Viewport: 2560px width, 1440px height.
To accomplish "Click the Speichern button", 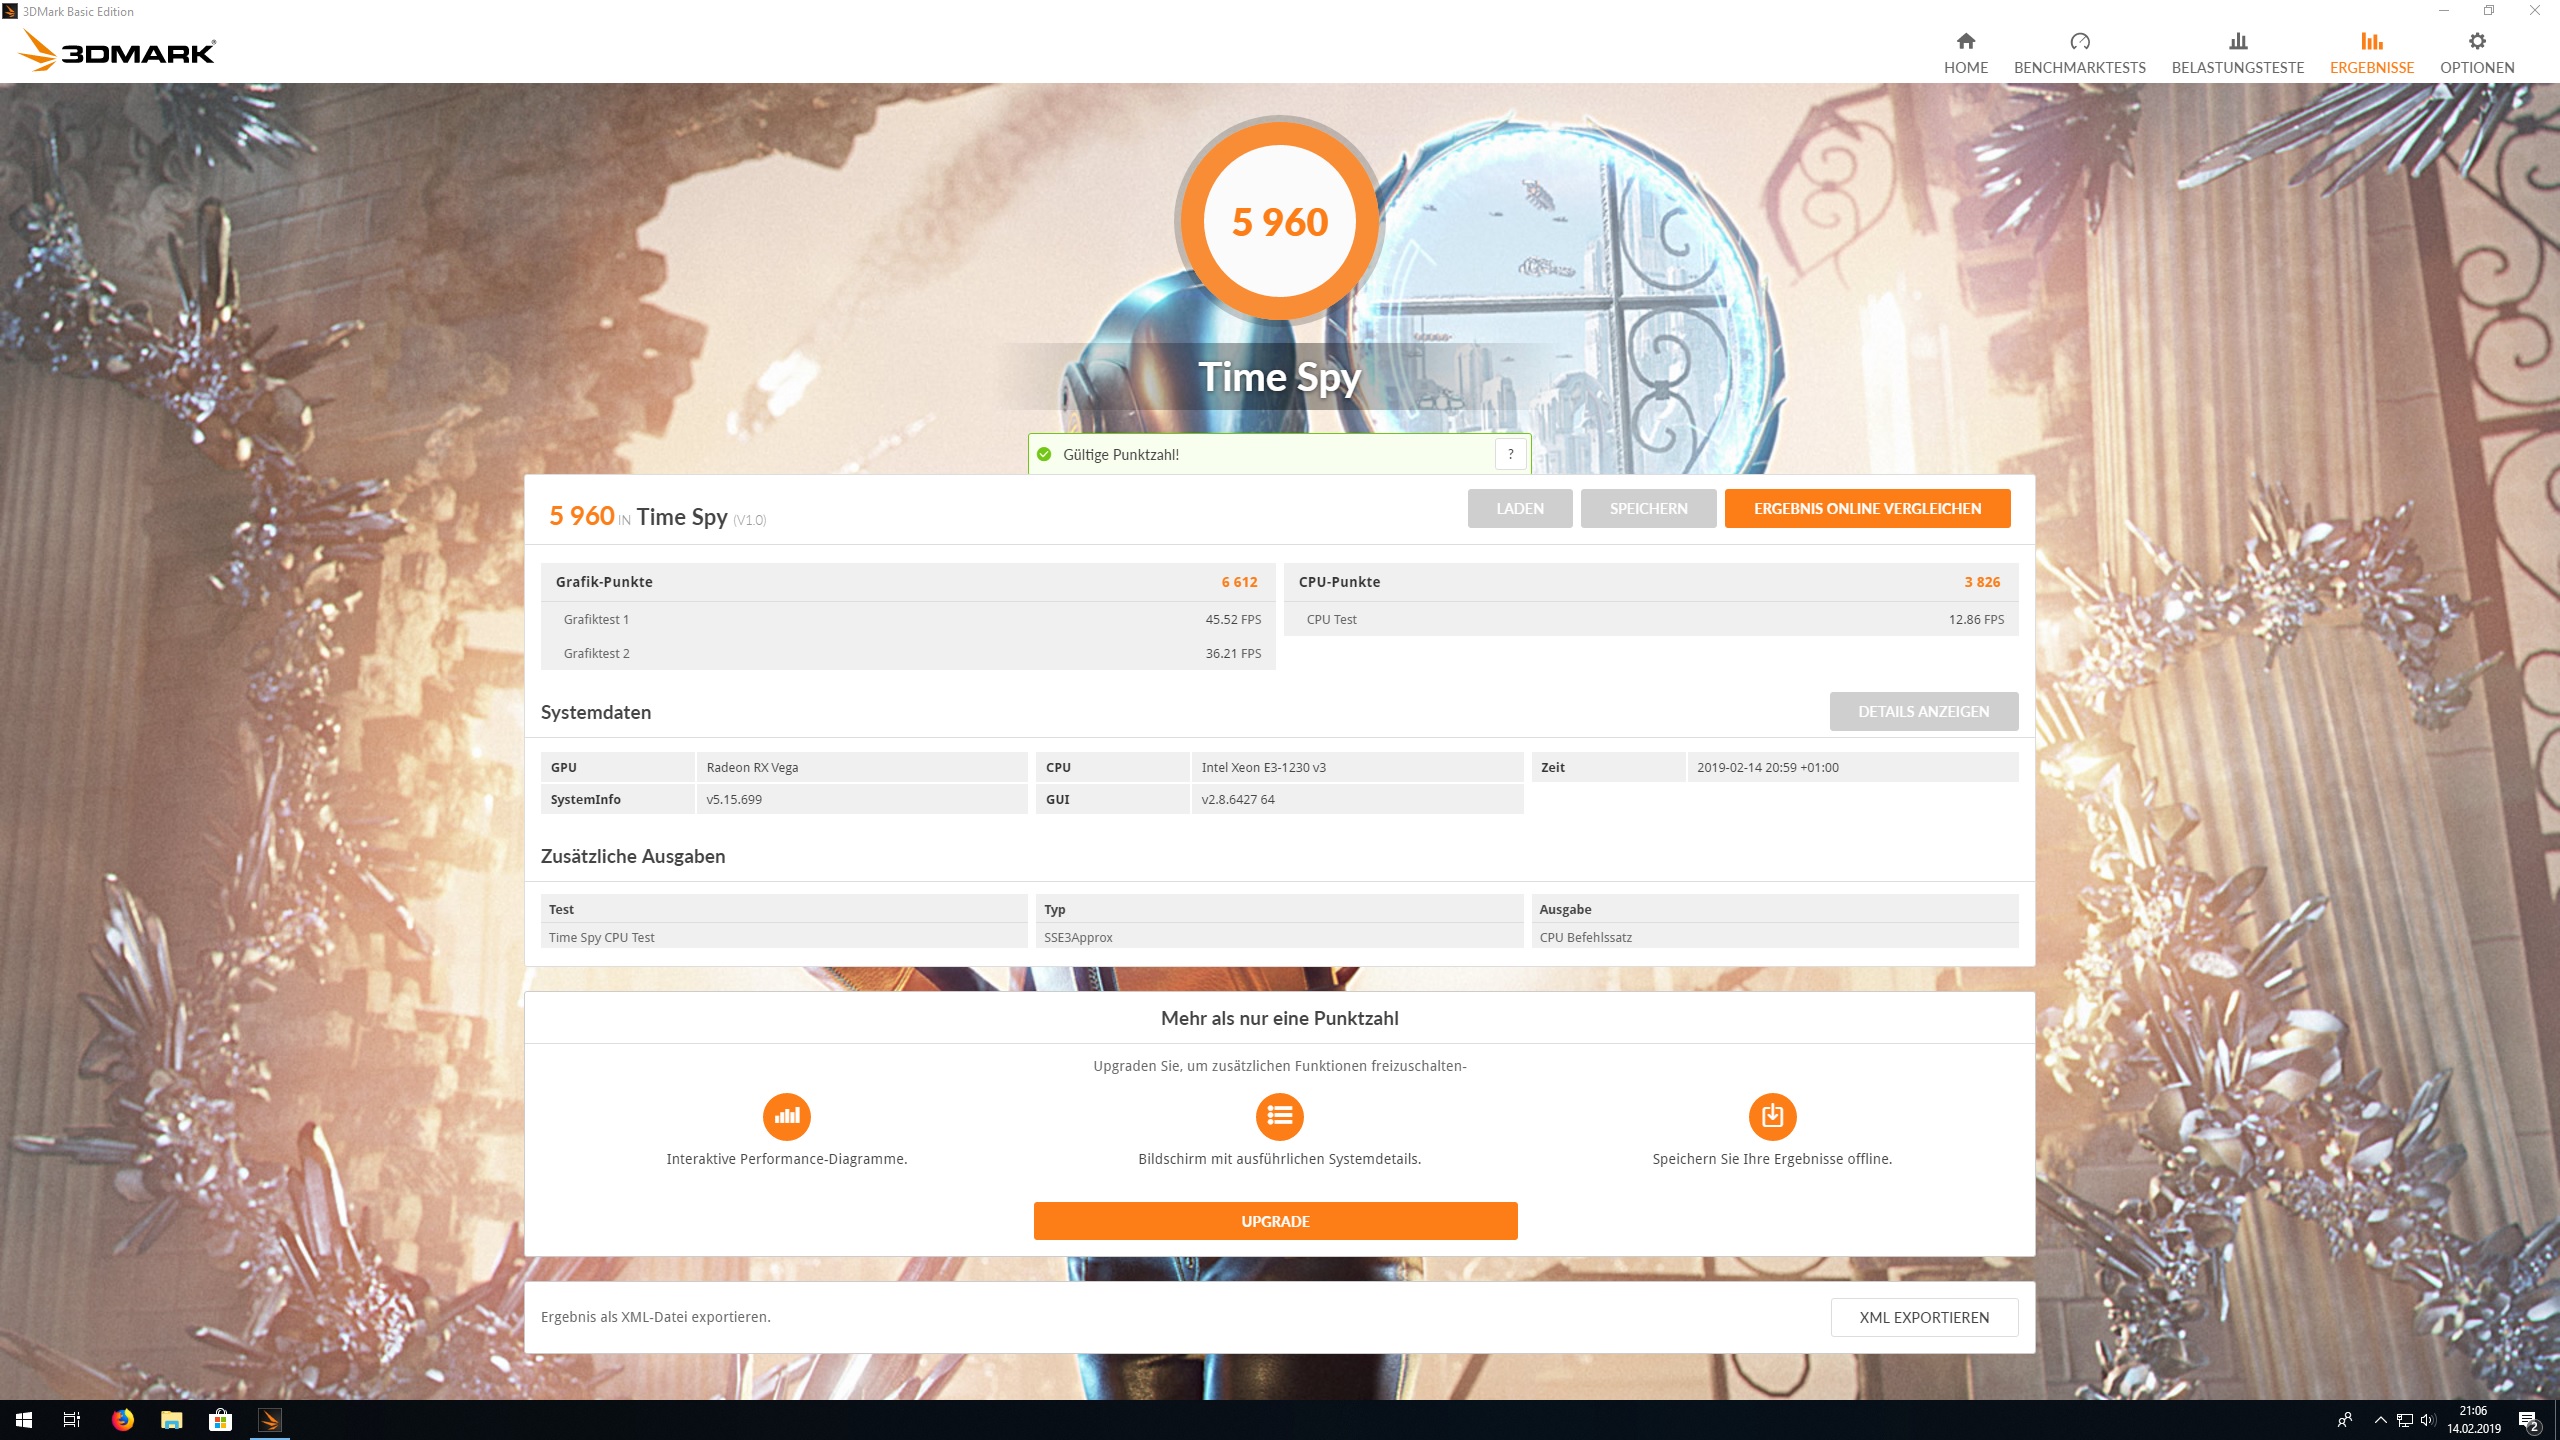I will (1647, 508).
